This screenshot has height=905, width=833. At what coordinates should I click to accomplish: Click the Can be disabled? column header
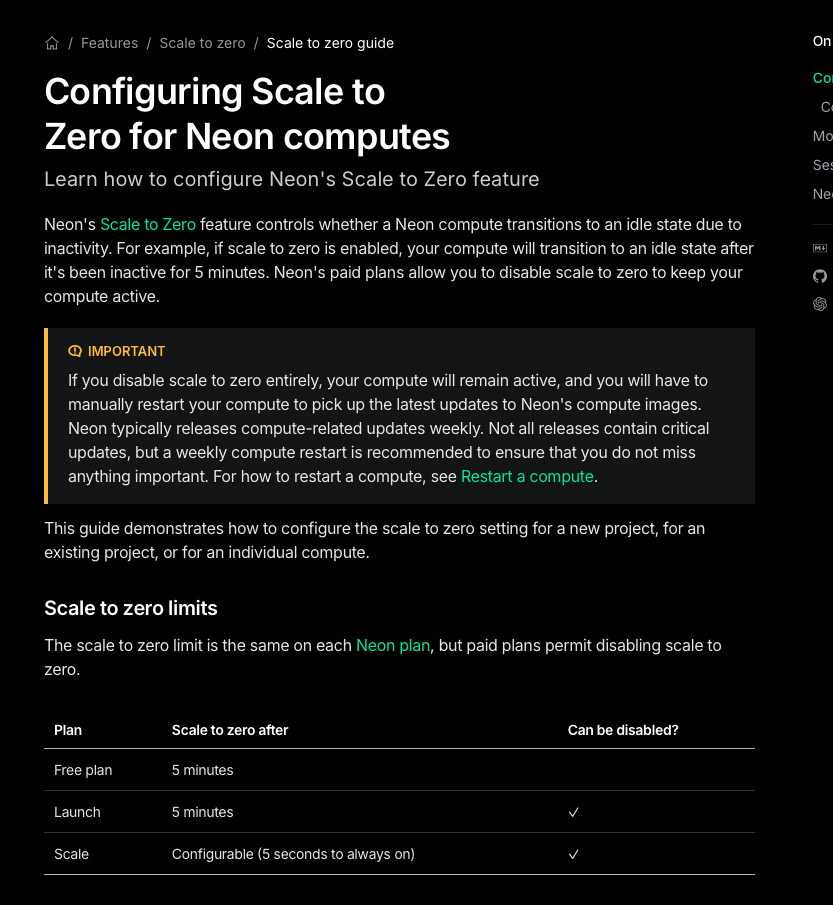point(623,730)
